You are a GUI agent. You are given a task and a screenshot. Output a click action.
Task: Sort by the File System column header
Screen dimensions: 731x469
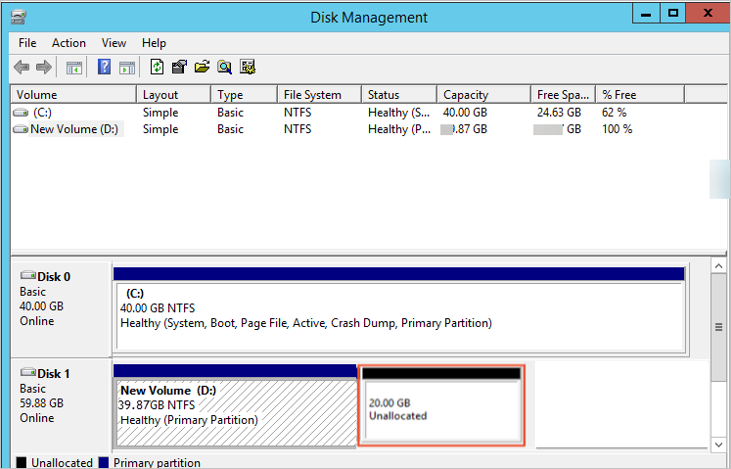[x=320, y=95]
